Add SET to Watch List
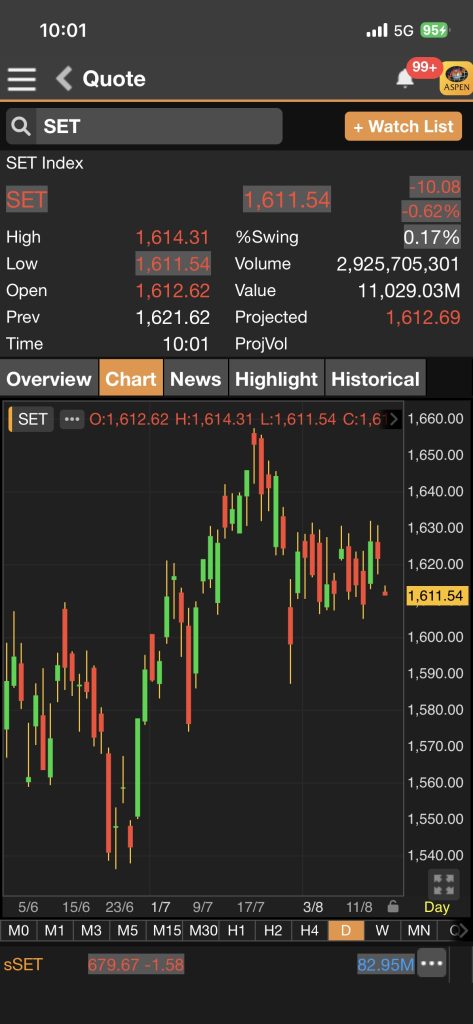The height and width of the screenshot is (1024, 473). coord(403,127)
